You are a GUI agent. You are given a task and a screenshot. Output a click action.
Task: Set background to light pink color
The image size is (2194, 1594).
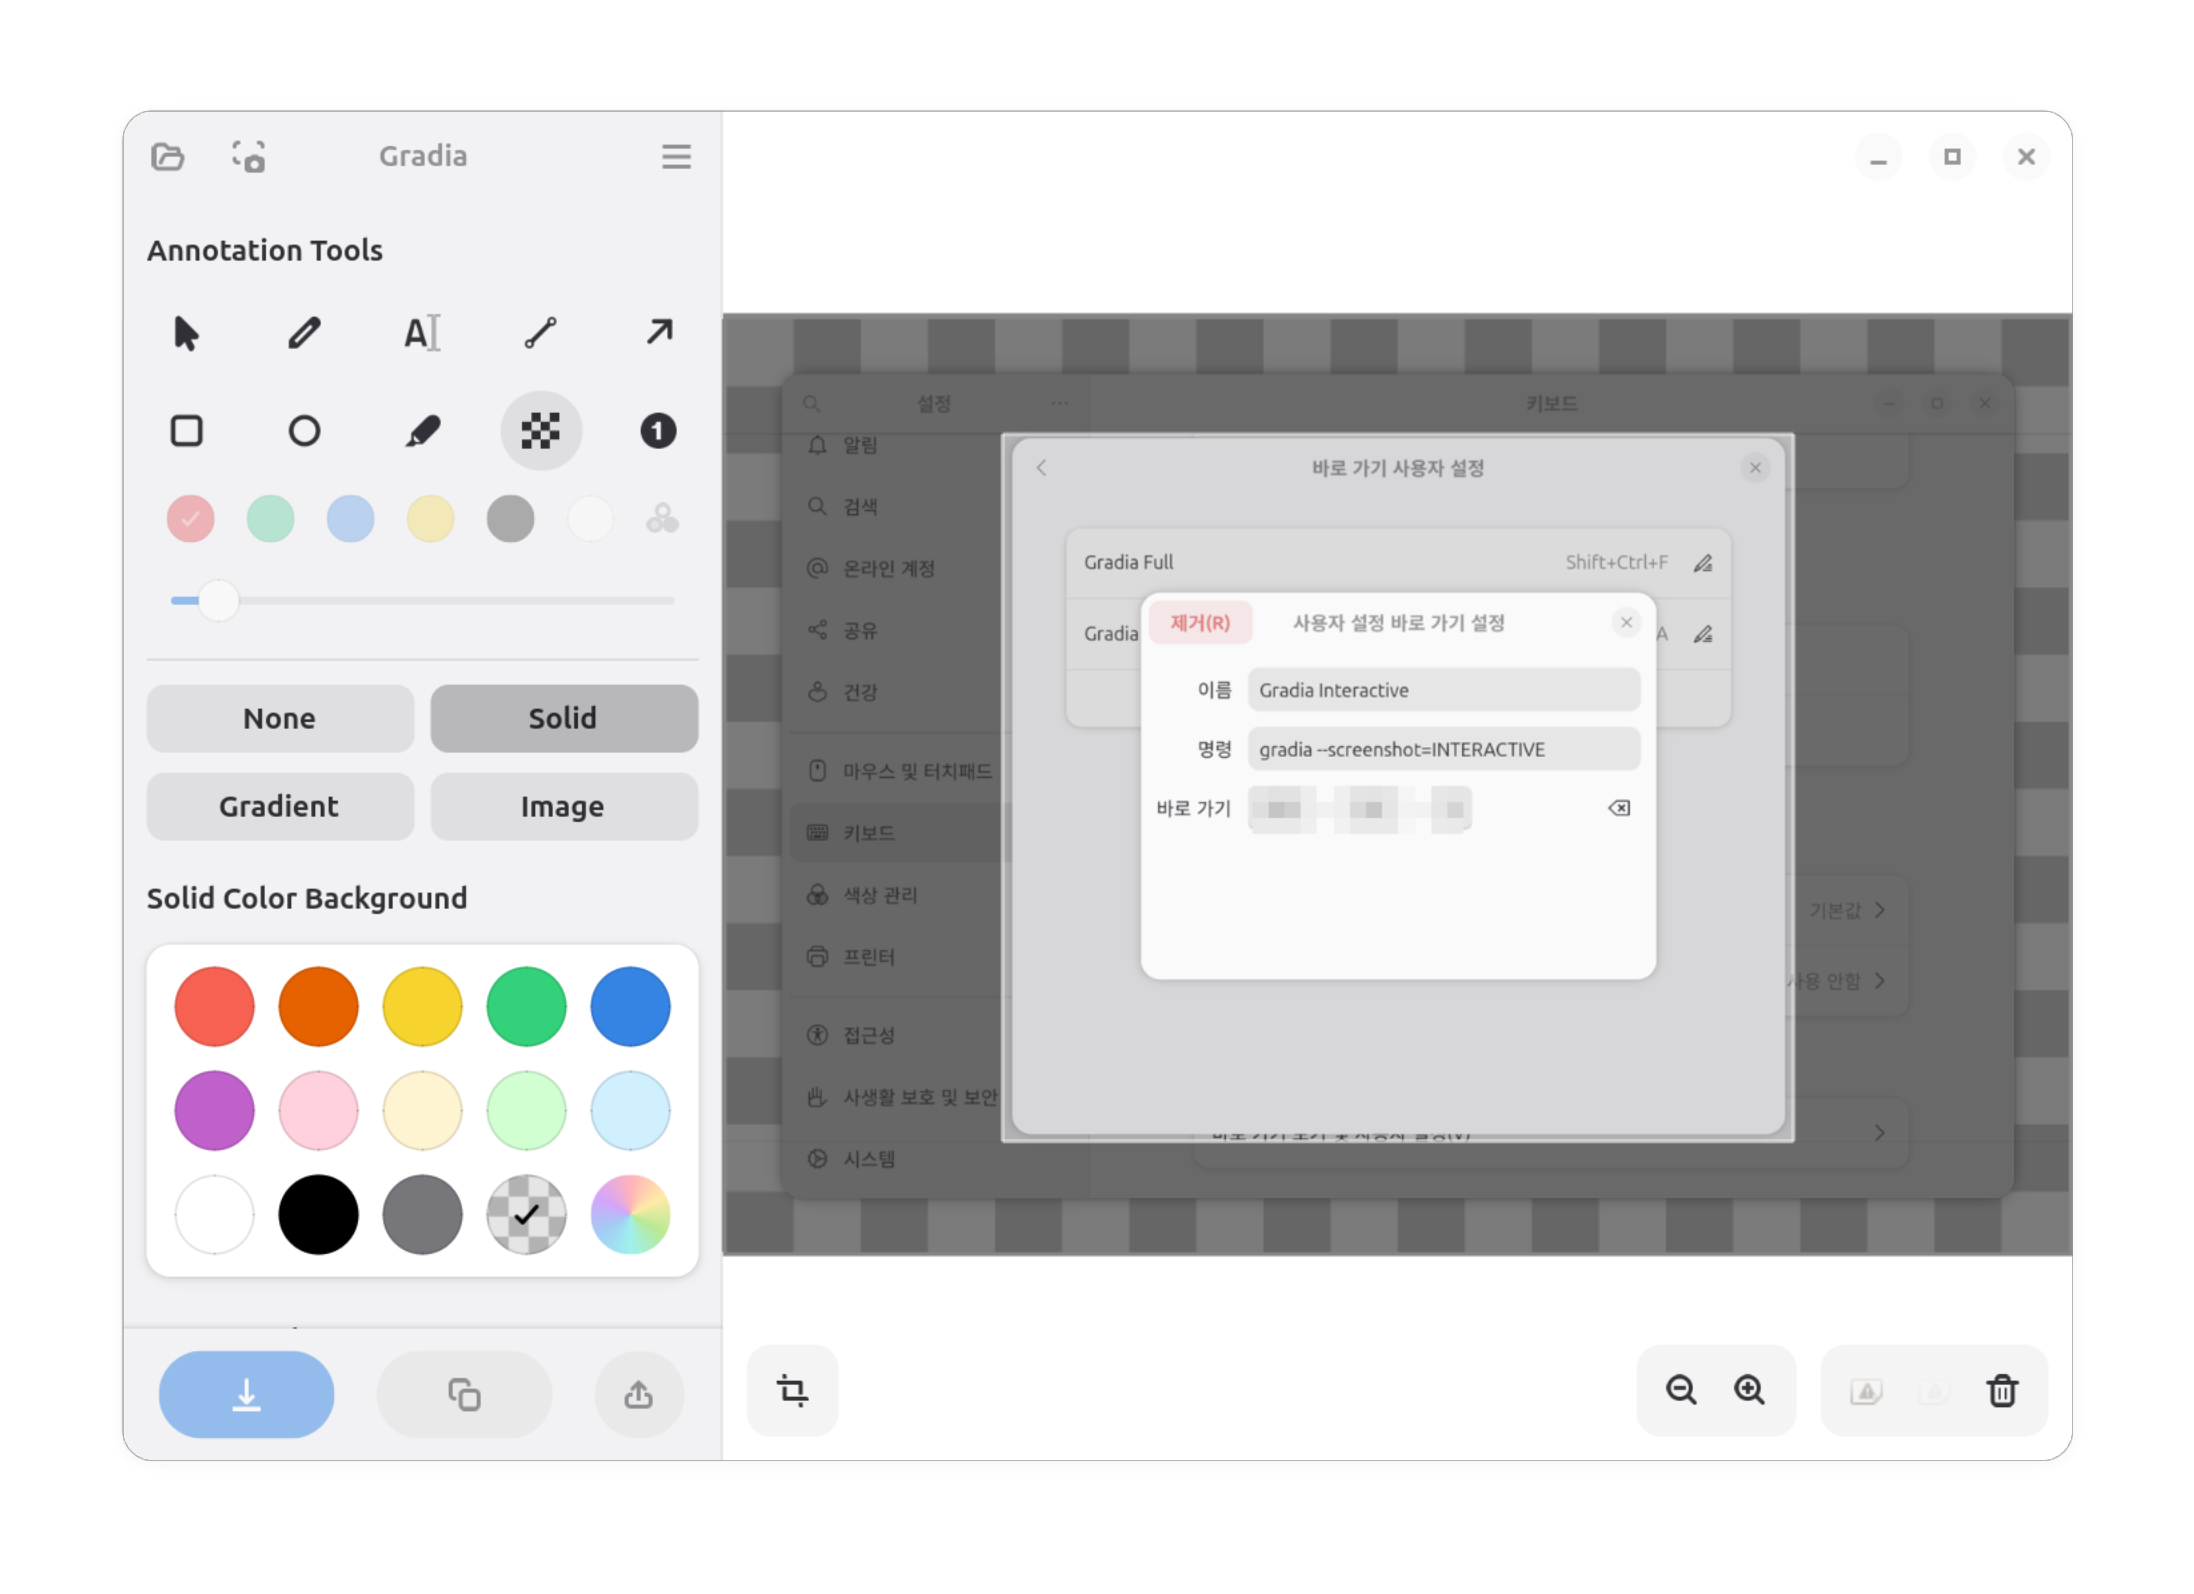click(319, 1111)
